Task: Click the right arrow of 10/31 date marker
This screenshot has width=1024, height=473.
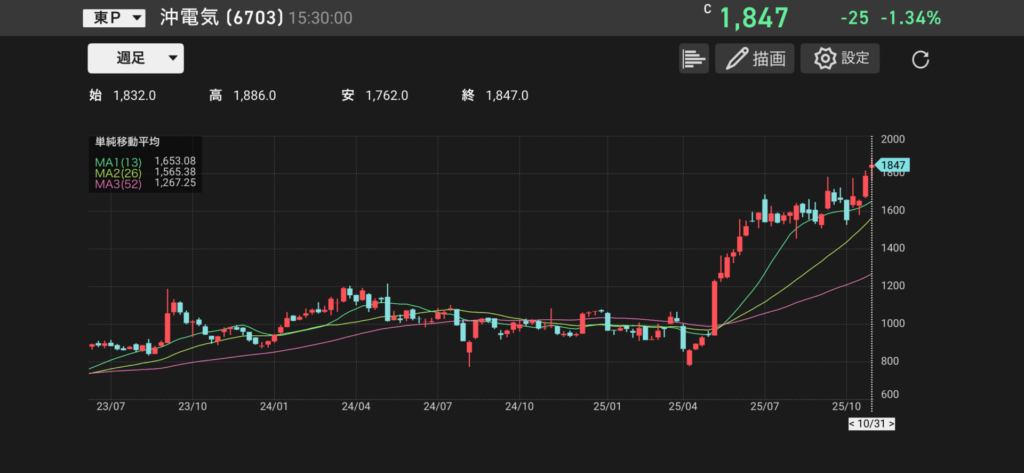Action: tap(890, 424)
